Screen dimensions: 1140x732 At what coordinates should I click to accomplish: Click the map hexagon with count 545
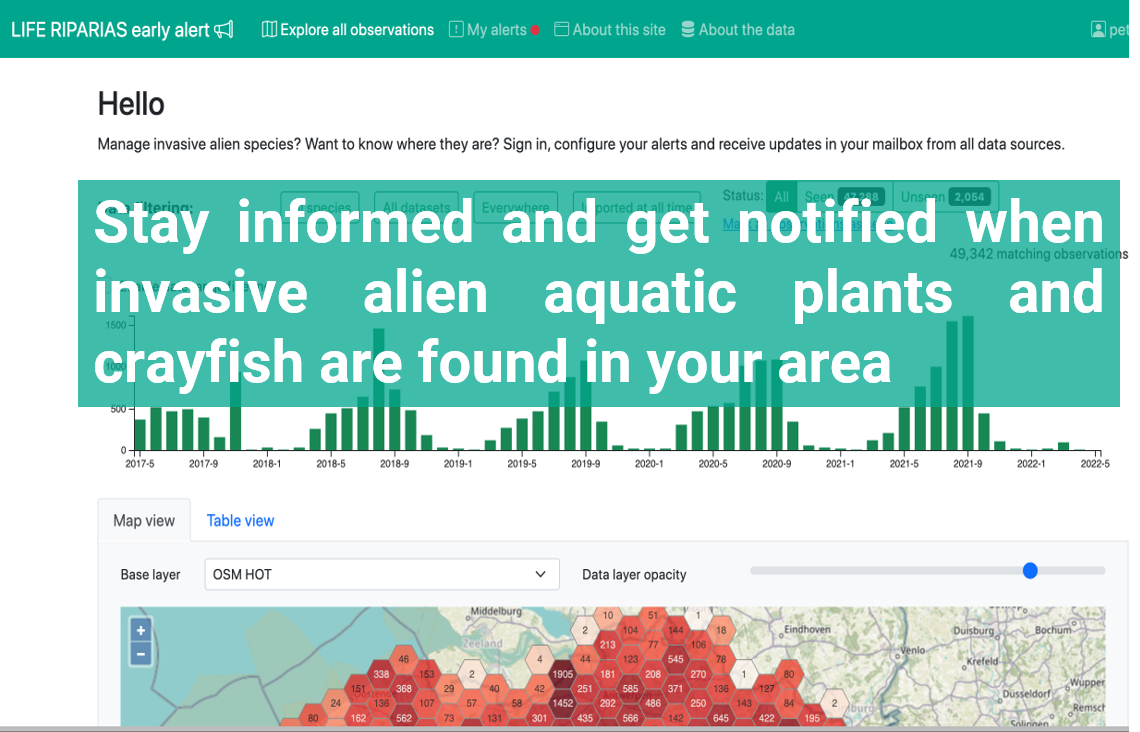(x=675, y=659)
